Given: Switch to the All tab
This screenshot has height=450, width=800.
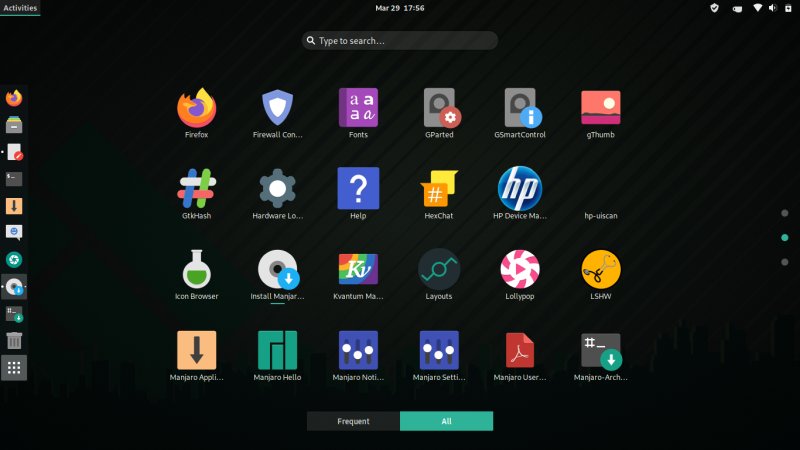Looking at the screenshot, I should tap(446, 421).
